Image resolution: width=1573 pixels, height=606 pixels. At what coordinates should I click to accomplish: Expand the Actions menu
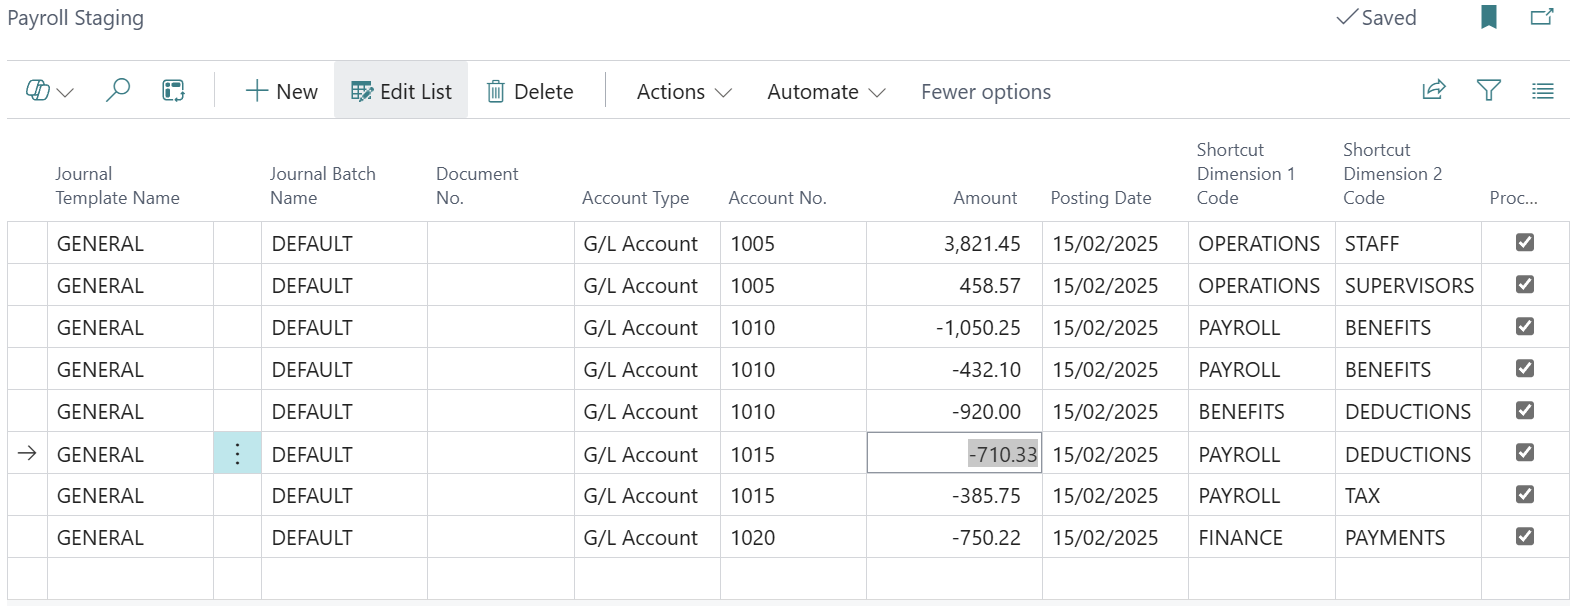(684, 91)
